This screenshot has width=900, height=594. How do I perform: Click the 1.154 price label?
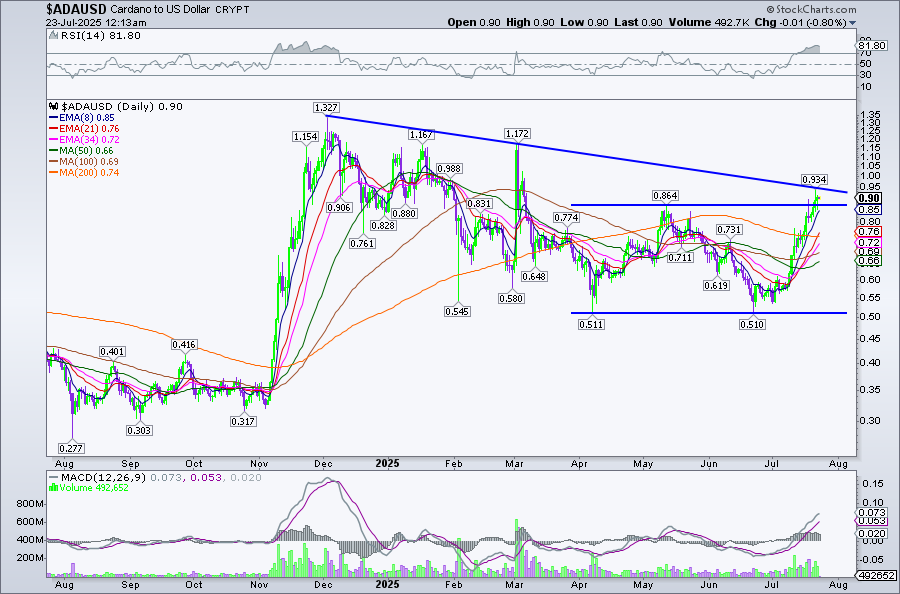[x=305, y=137]
